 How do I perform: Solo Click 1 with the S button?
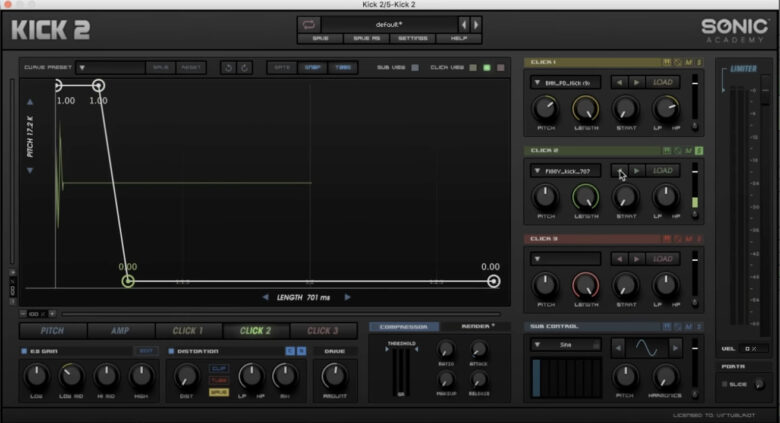[x=699, y=62]
